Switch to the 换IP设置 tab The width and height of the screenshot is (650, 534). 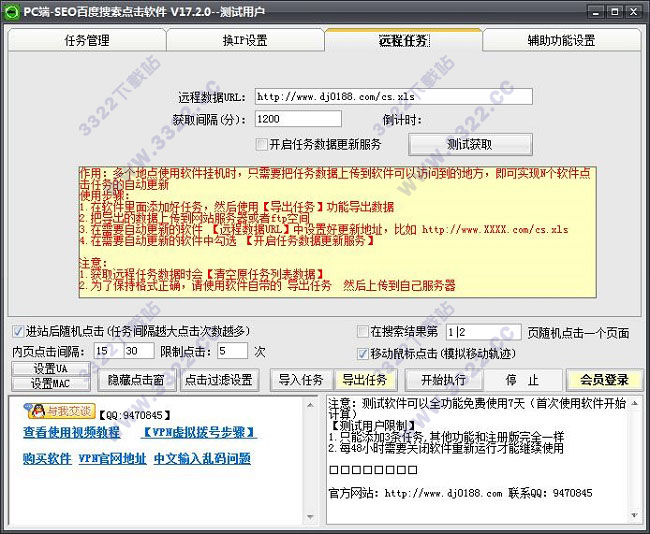coord(245,40)
